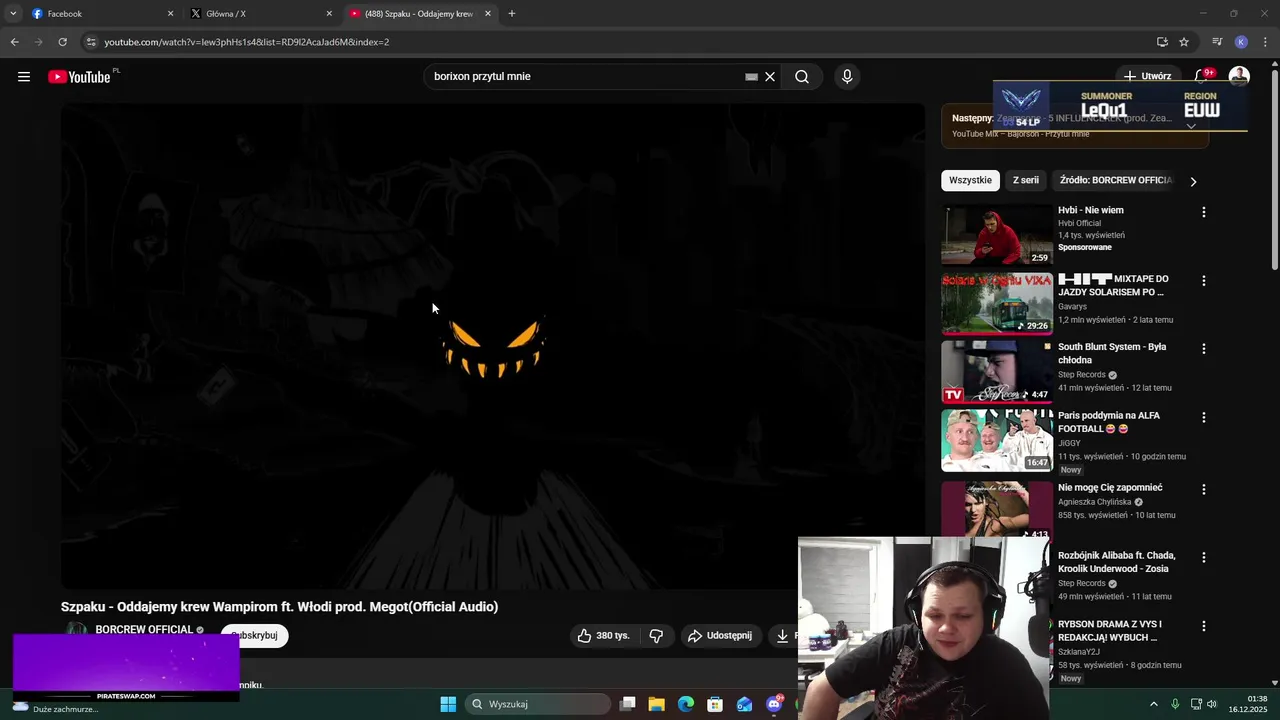Open the YouTube hamburger guide menu
Viewport: 1280px width, 720px height.
tap(24, 76)
